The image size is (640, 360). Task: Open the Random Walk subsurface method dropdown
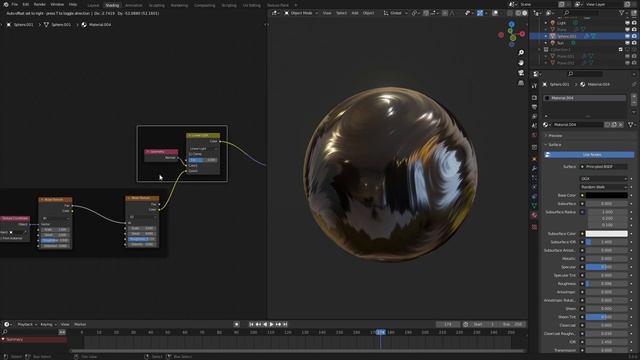tap(604, 187)
